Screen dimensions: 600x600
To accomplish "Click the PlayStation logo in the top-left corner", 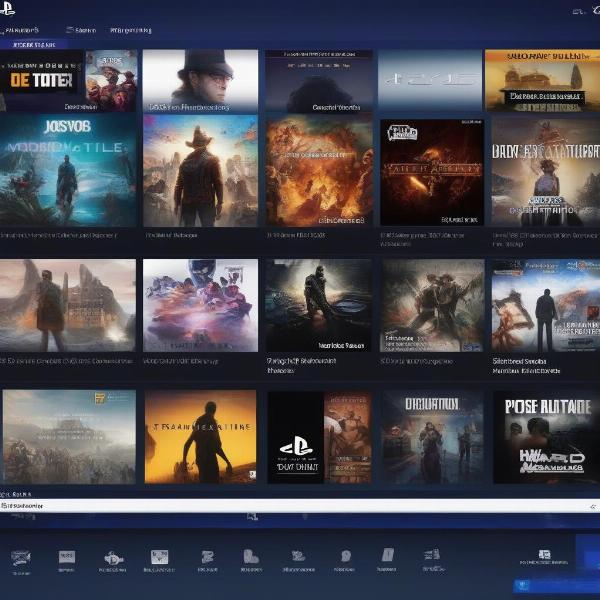I will pyautogui.click(x=7, y=8).
